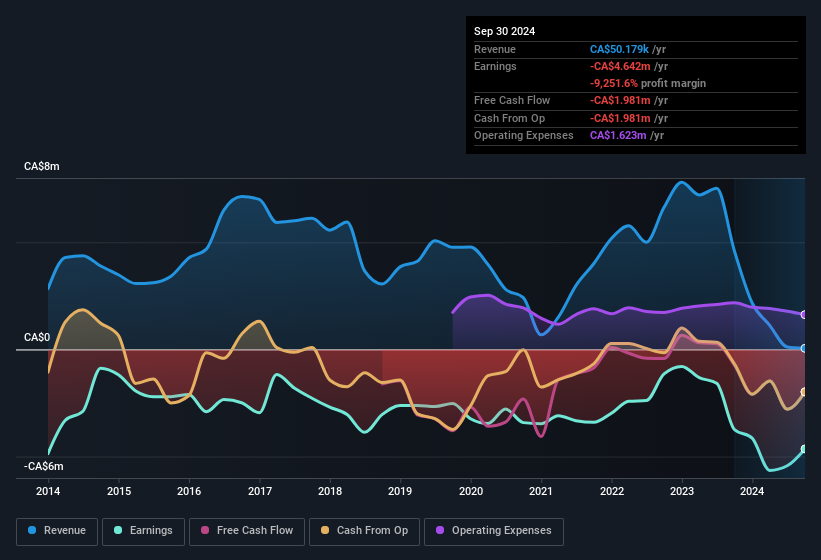Toggle the Revenue legend button
The image size is (821, 560).
coord(57,531)
